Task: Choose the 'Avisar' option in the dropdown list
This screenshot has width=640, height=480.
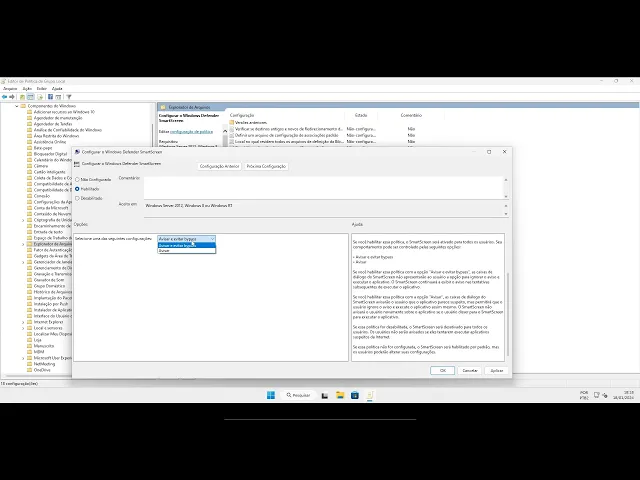Action: point(187,251)
